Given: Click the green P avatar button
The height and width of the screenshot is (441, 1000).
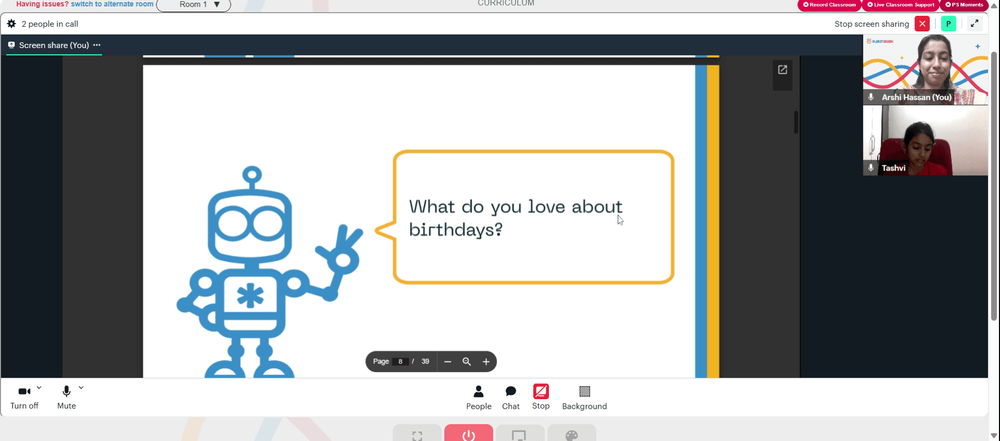Looking at the screenshot, I should [x=948, y=24].
